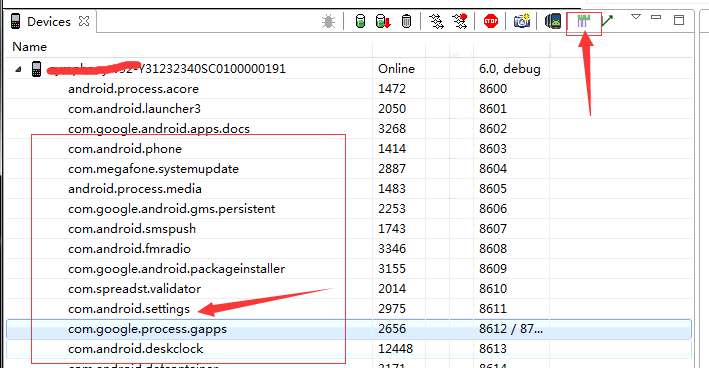Select the com.android.settings process
Screen dimensions: 709x368
[x=129, y=309]
